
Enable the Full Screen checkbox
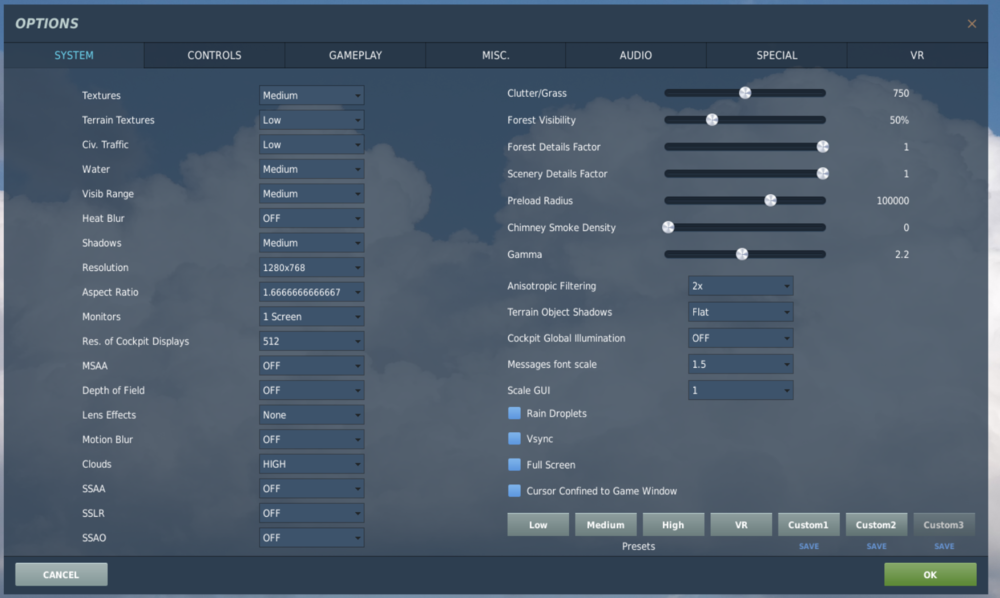[x=514, y=465]
